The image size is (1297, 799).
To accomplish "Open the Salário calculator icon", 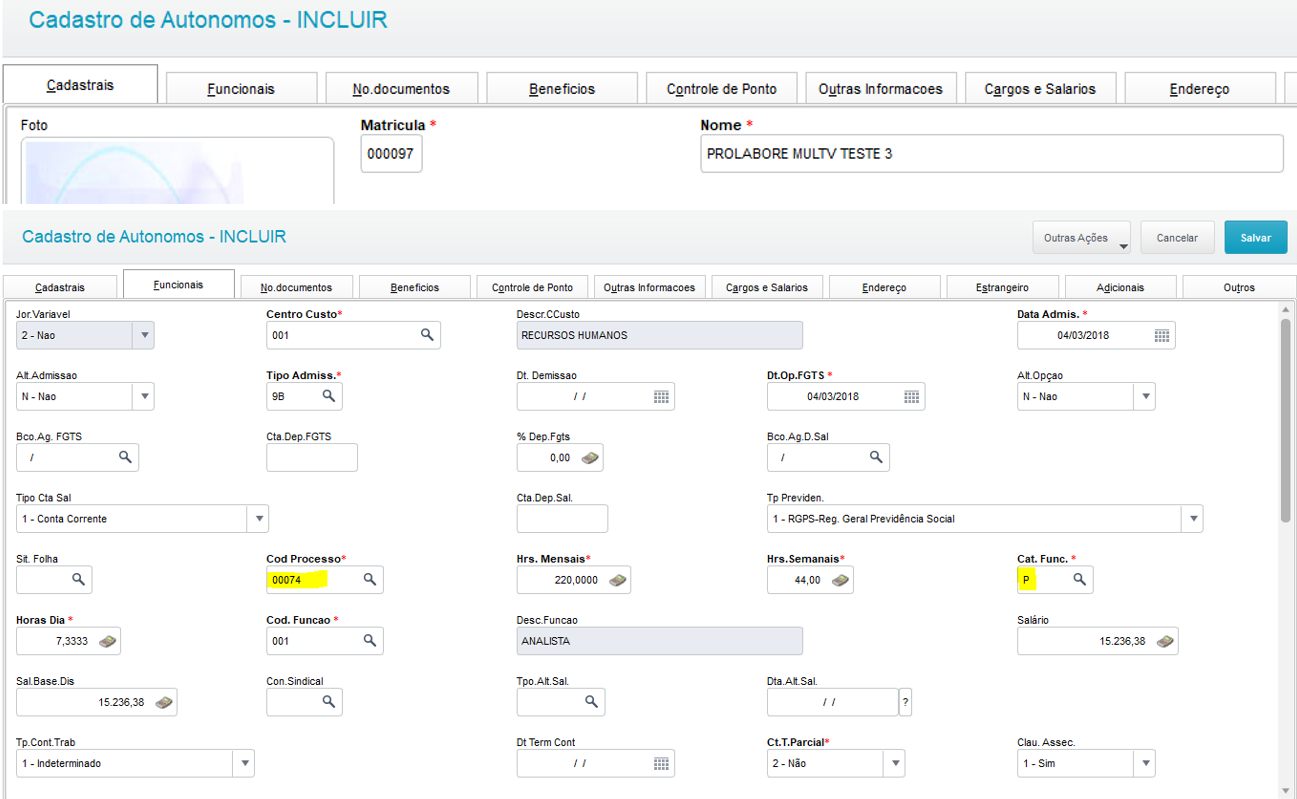I will click(x=1164, y=642).
